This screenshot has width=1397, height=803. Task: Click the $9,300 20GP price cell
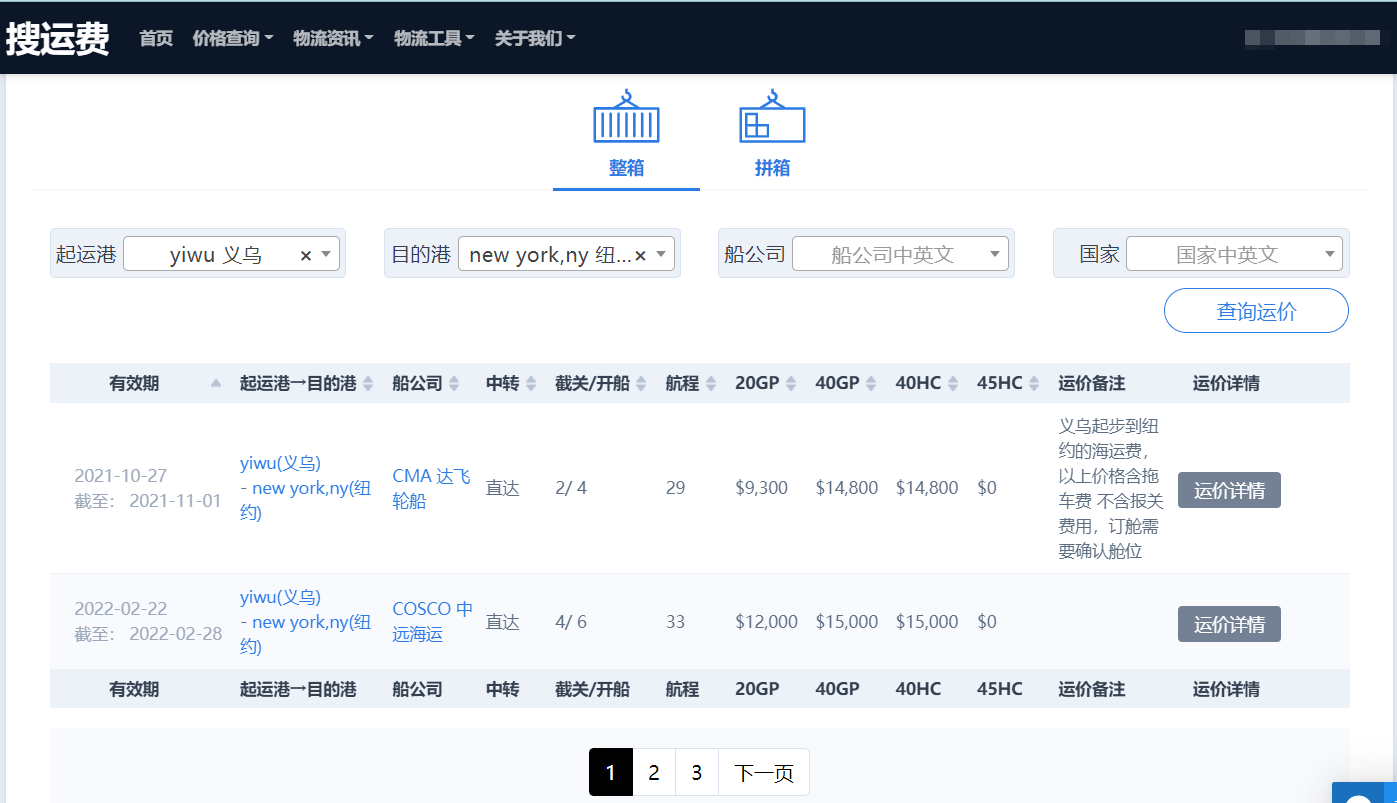click(761, 488)
